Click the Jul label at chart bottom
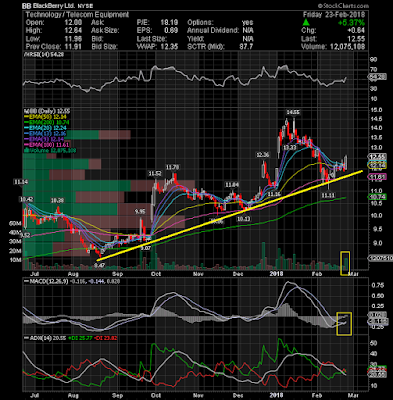This screenshot has height=400, width=393. coord(34,395)
